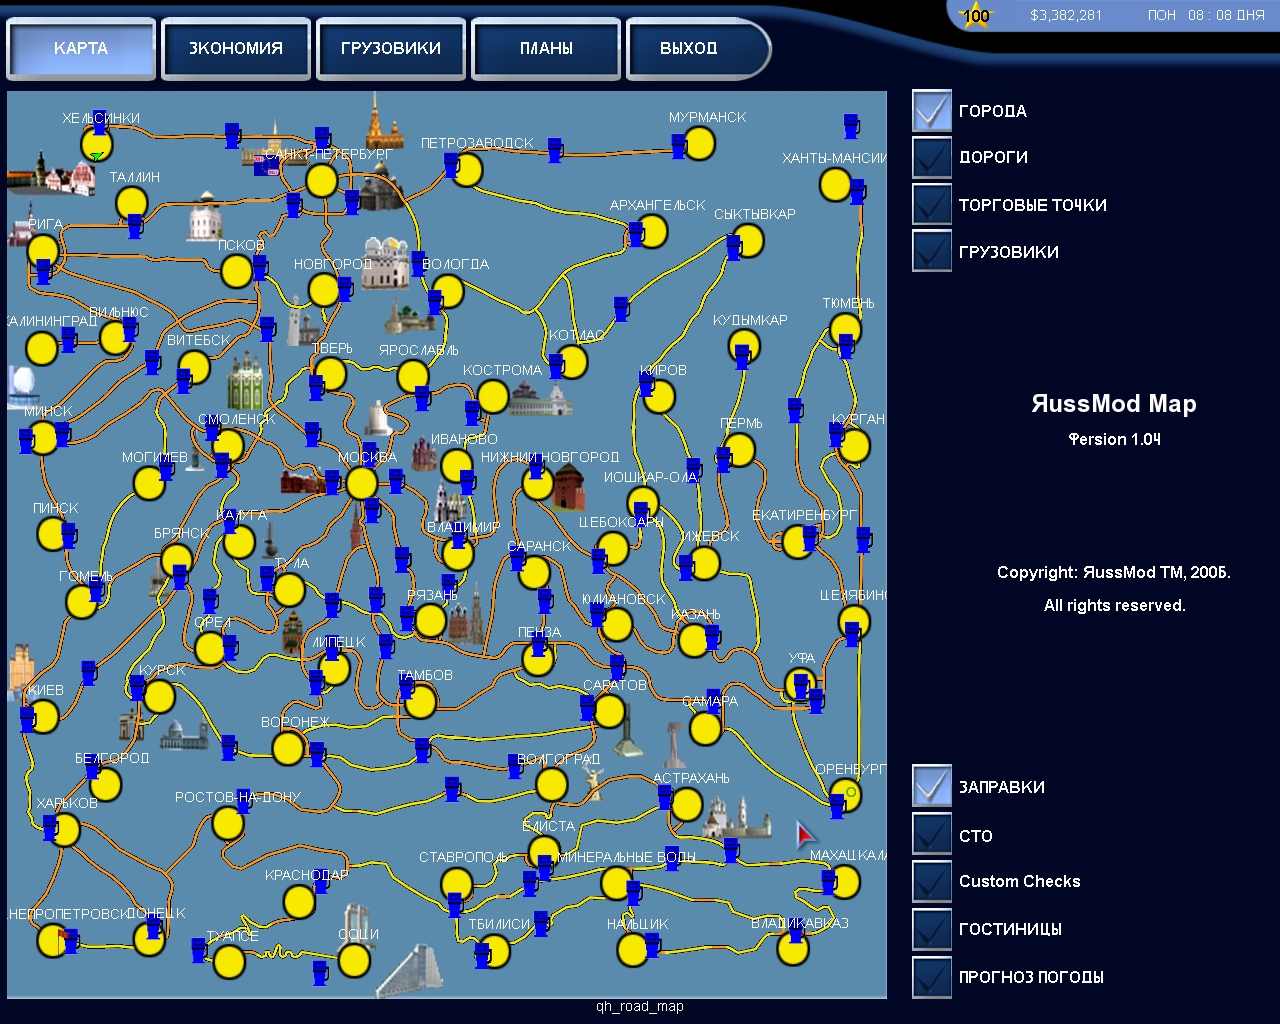1280x1024 pixels.
Task: Click the Version 1.04 label
Action: [1114, 439]
